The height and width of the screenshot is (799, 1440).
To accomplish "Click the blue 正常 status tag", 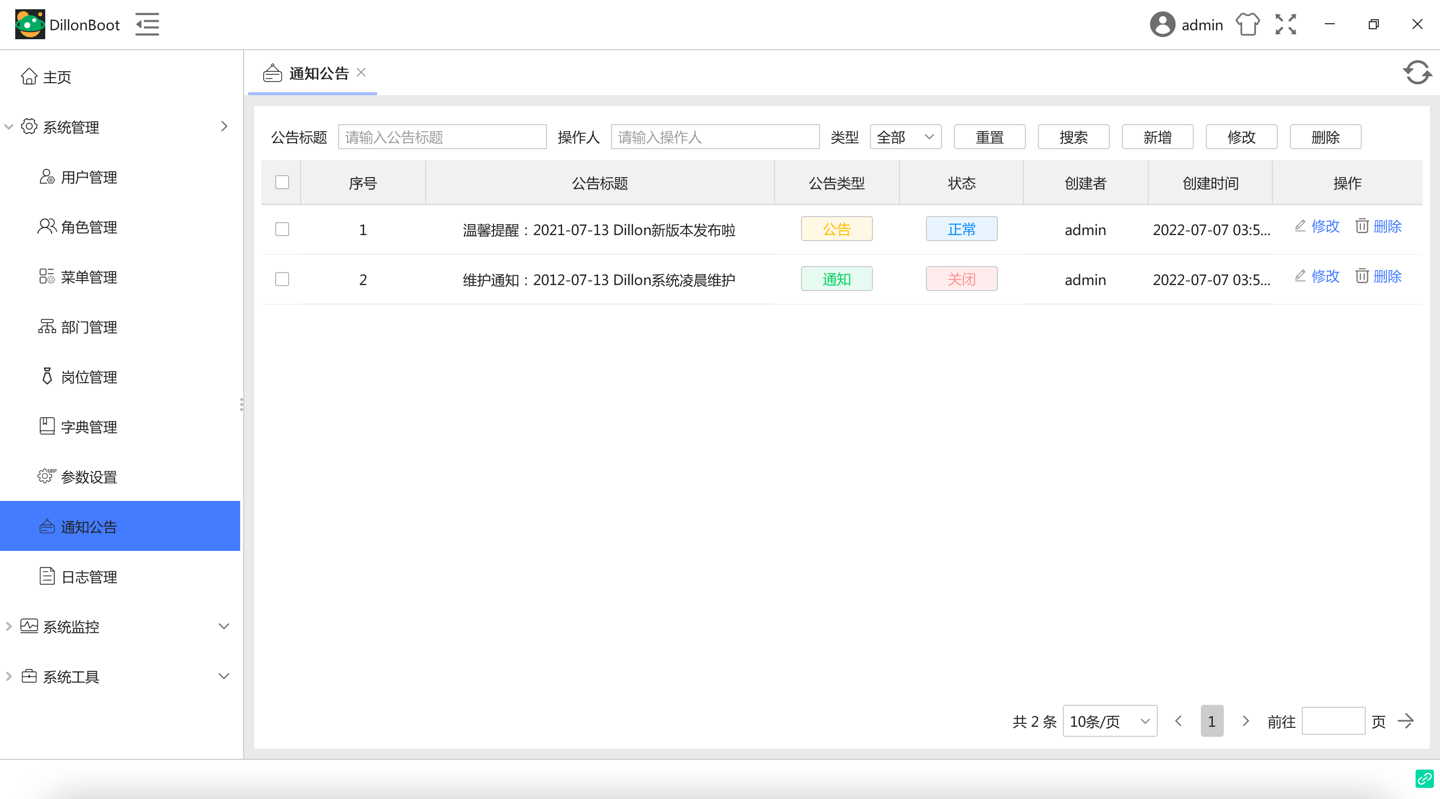I will point(962,229).
